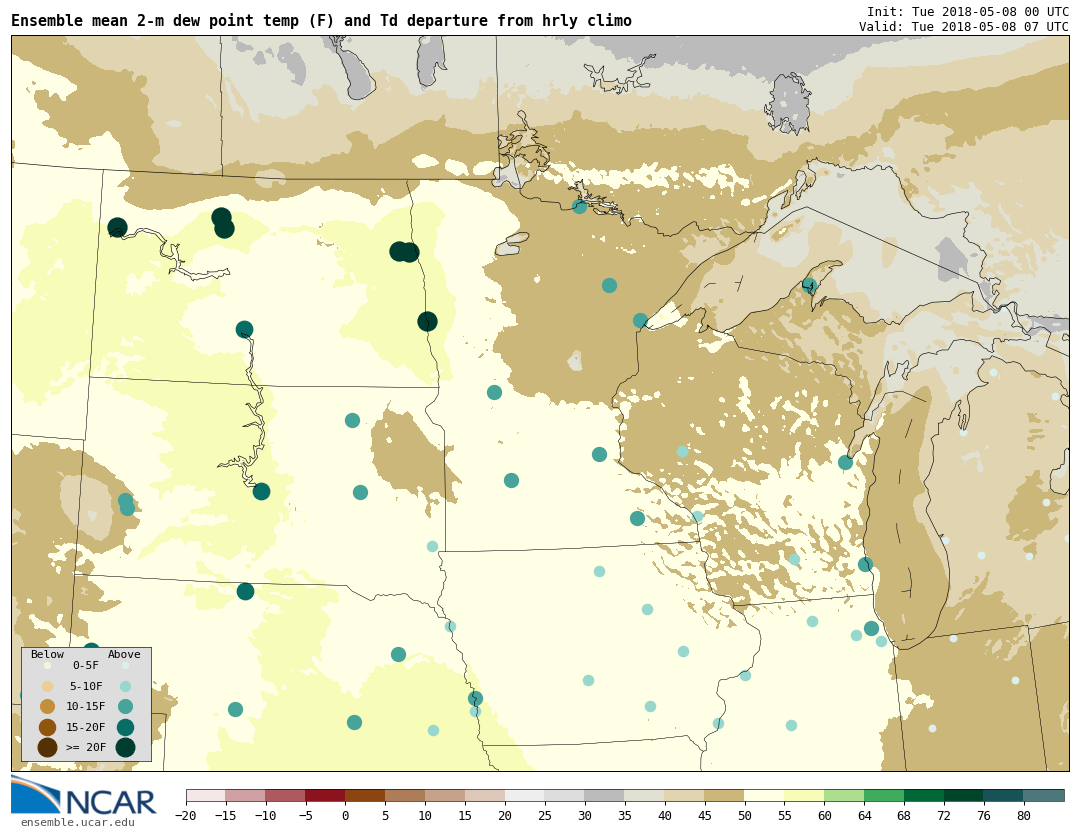Click the '5-10F' legend label
The width and height of the screenshot is (1080, 834).
pyautogui.click(x=86, y=687)
